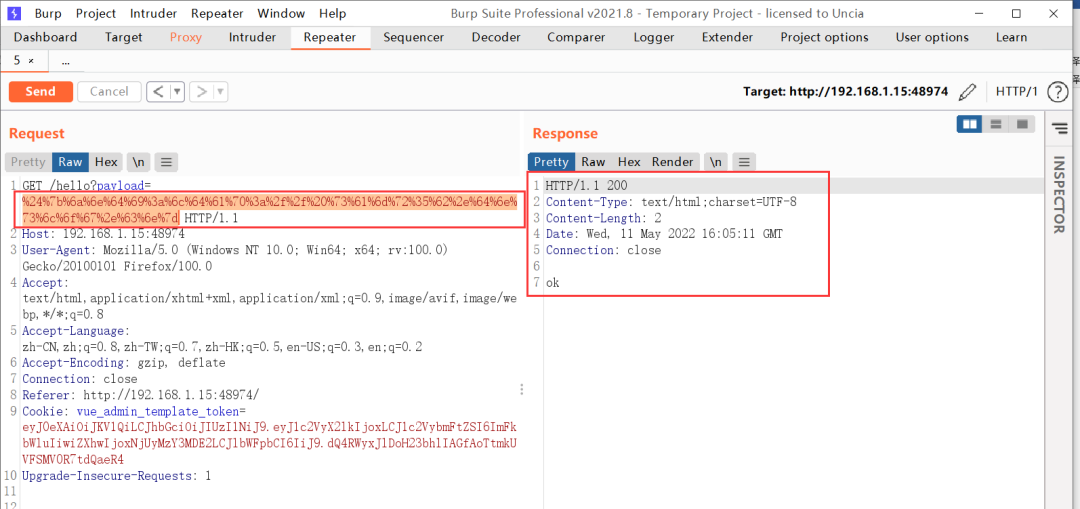Select Repeater request tab 5
Viewport: 1080px width, 509px height.
coord(17,61)
